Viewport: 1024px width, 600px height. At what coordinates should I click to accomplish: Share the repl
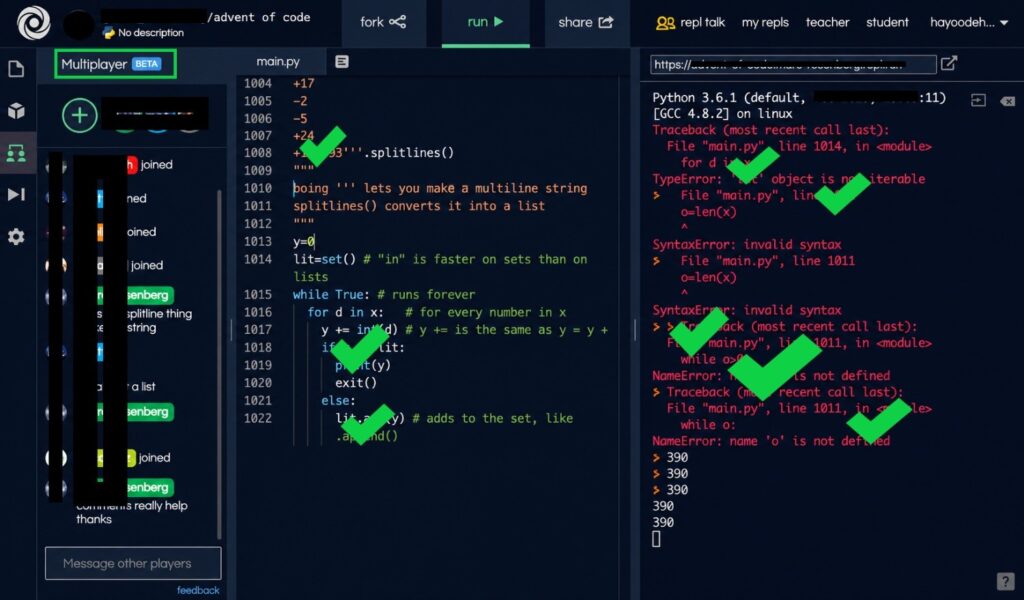click(x=586, y=22)
